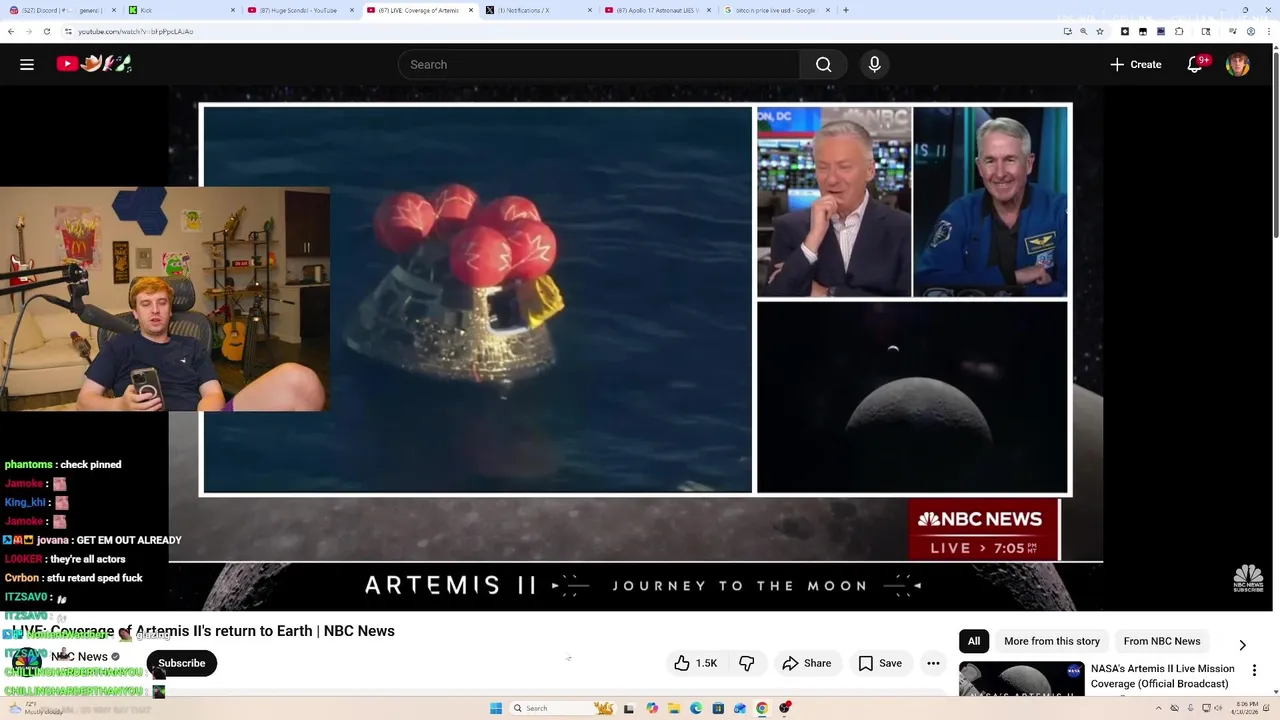Click the browser address bar URL
The width and height of the screenshot is (1280, 720).
pos(136,31)
